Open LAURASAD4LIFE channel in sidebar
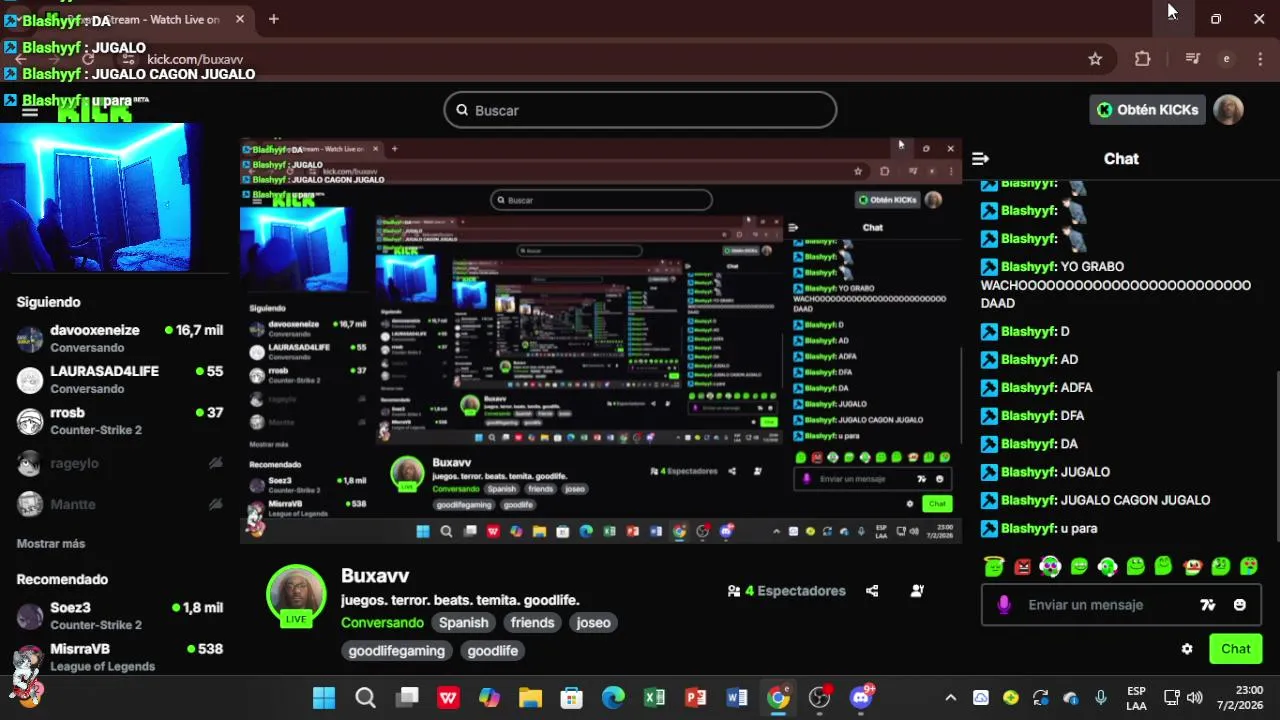 [120, 379]
